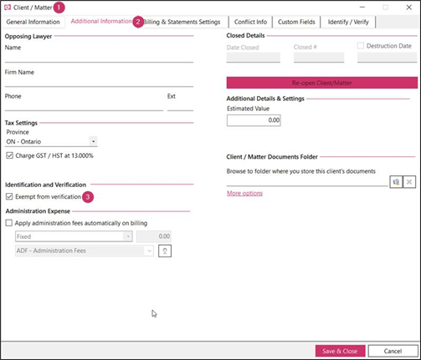Open the Billing & Statements Settings tab
The height and width of the screenshot is (360, 421).
click(183, 22)
